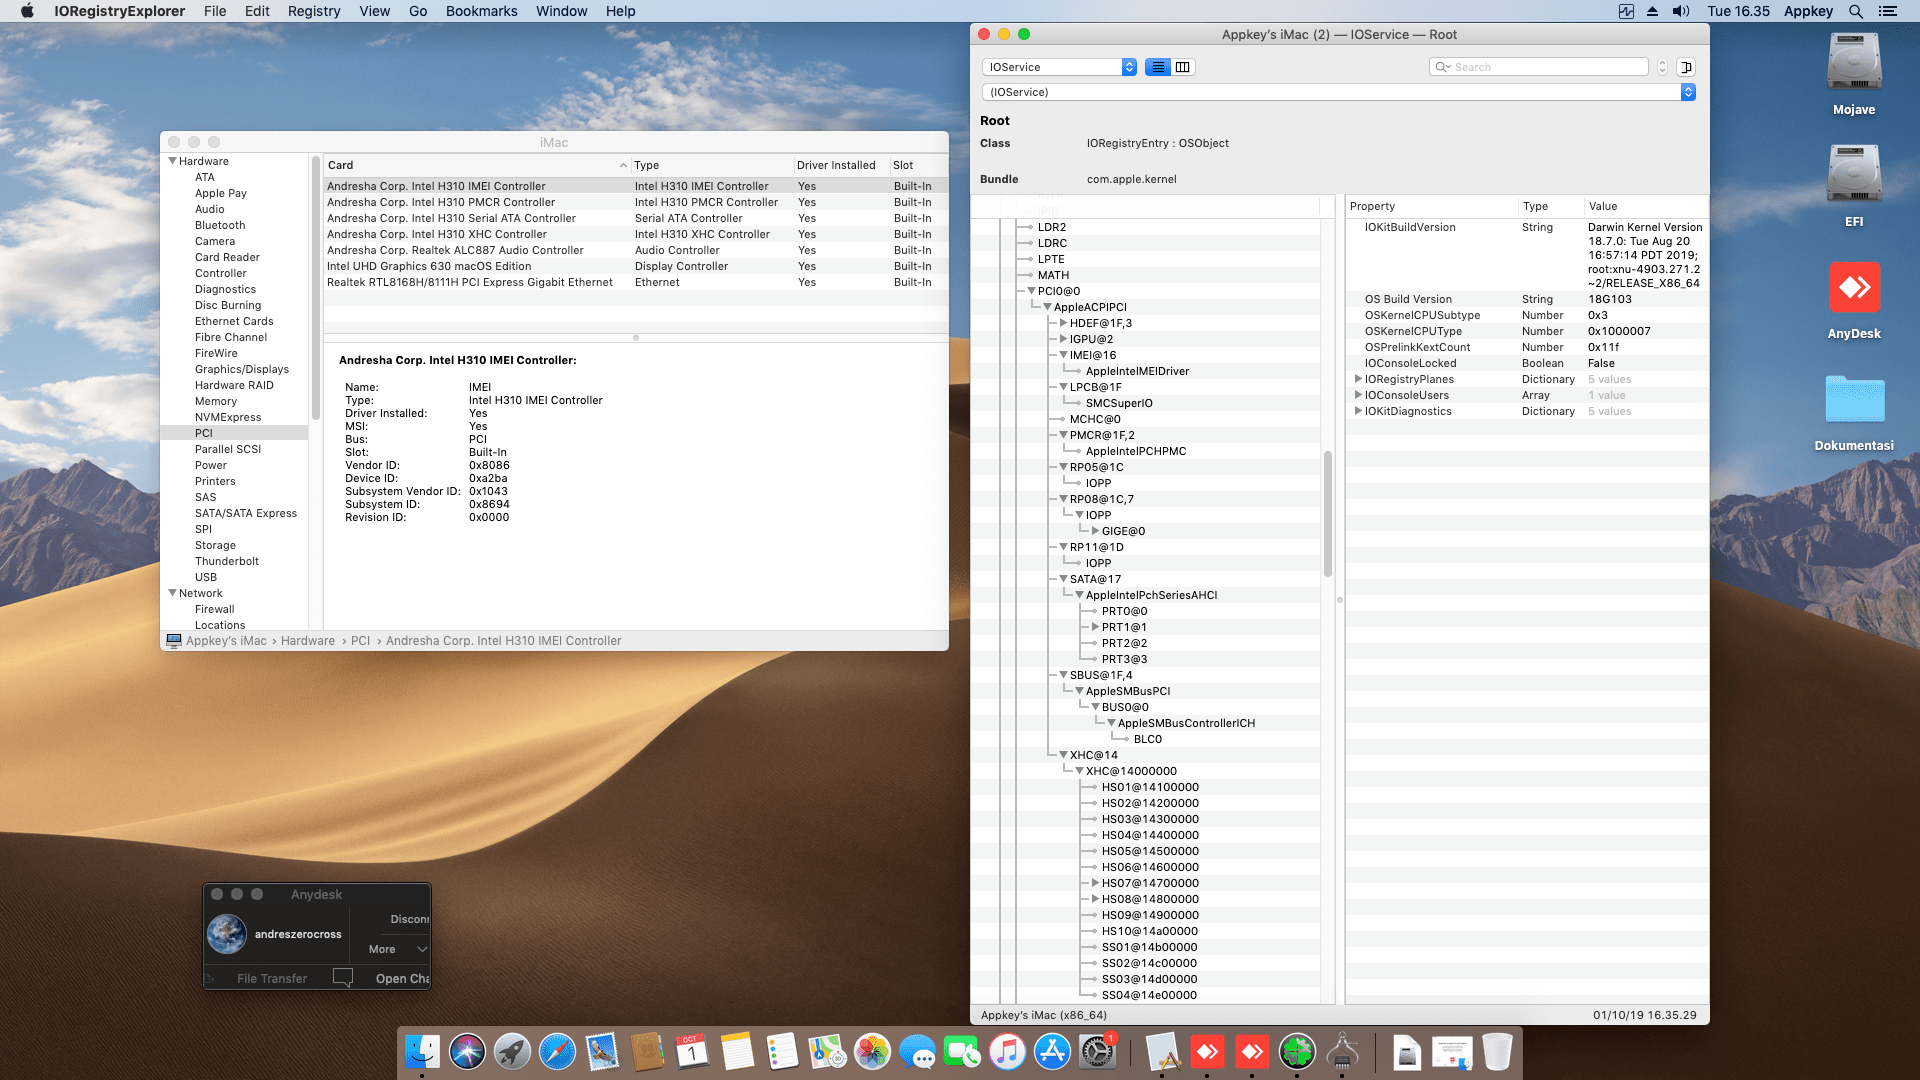Open iTunes from the Dock
The image size is (1920, 1080).
tap(1007, 1052)
